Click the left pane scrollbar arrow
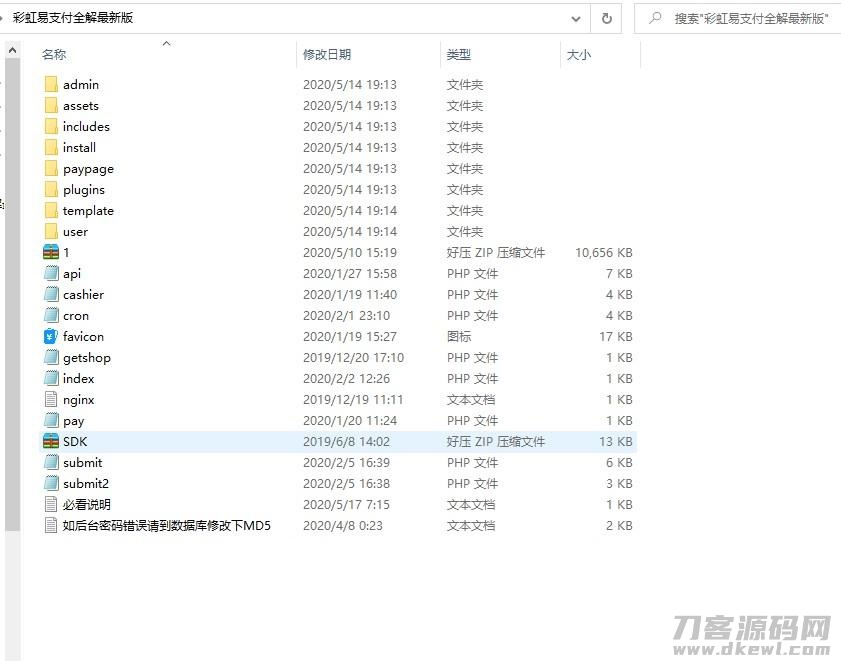The image size is (841, 661). click(x=11, y=48)
